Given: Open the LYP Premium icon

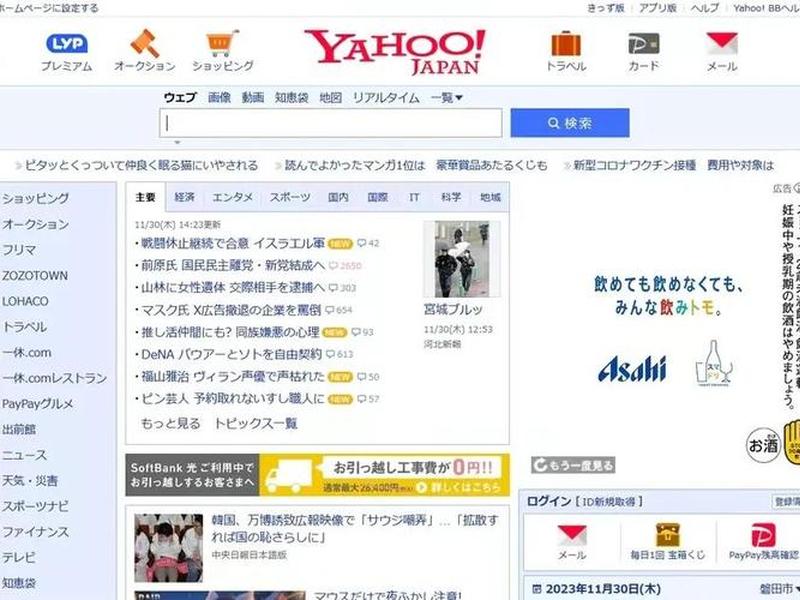Looking at the screenshot, I should 67,43.
